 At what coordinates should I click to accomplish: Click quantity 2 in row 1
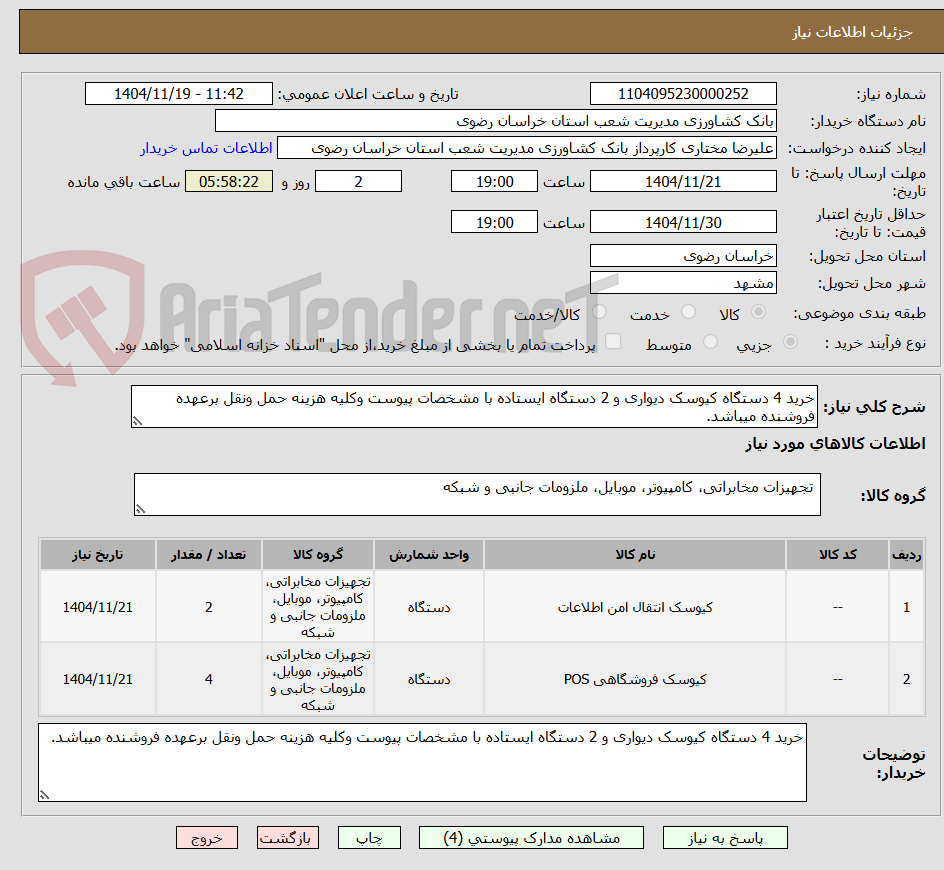pyautogui.click(x=209, y=607)
